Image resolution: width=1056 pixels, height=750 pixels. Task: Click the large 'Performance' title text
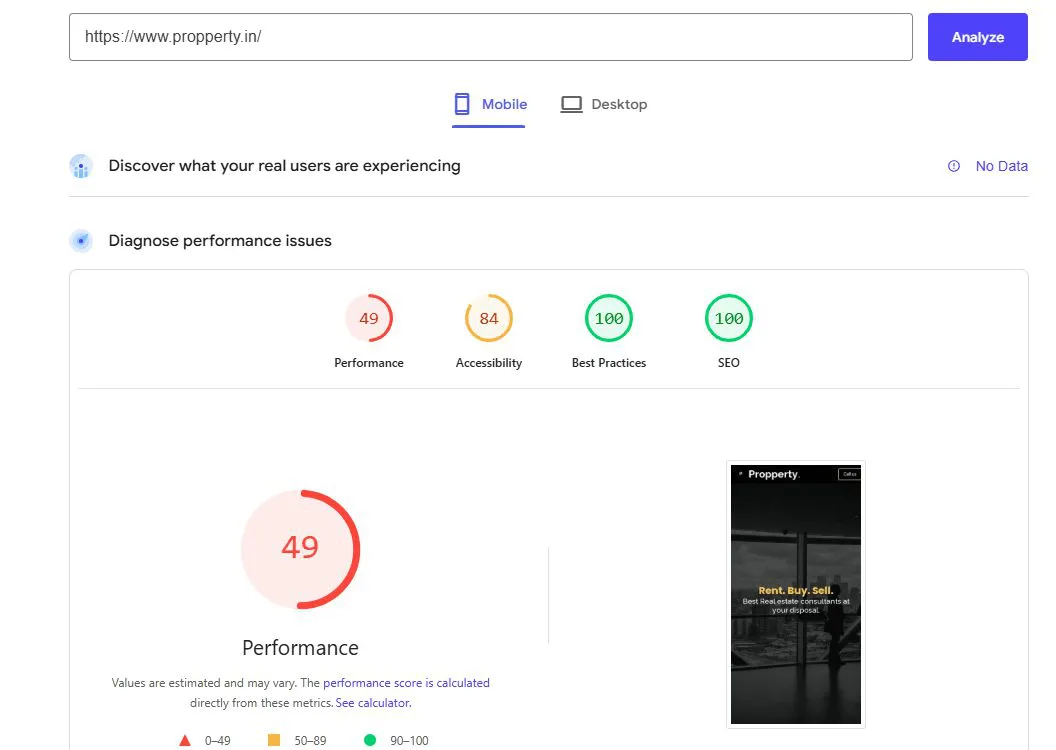tap(300, 648)
